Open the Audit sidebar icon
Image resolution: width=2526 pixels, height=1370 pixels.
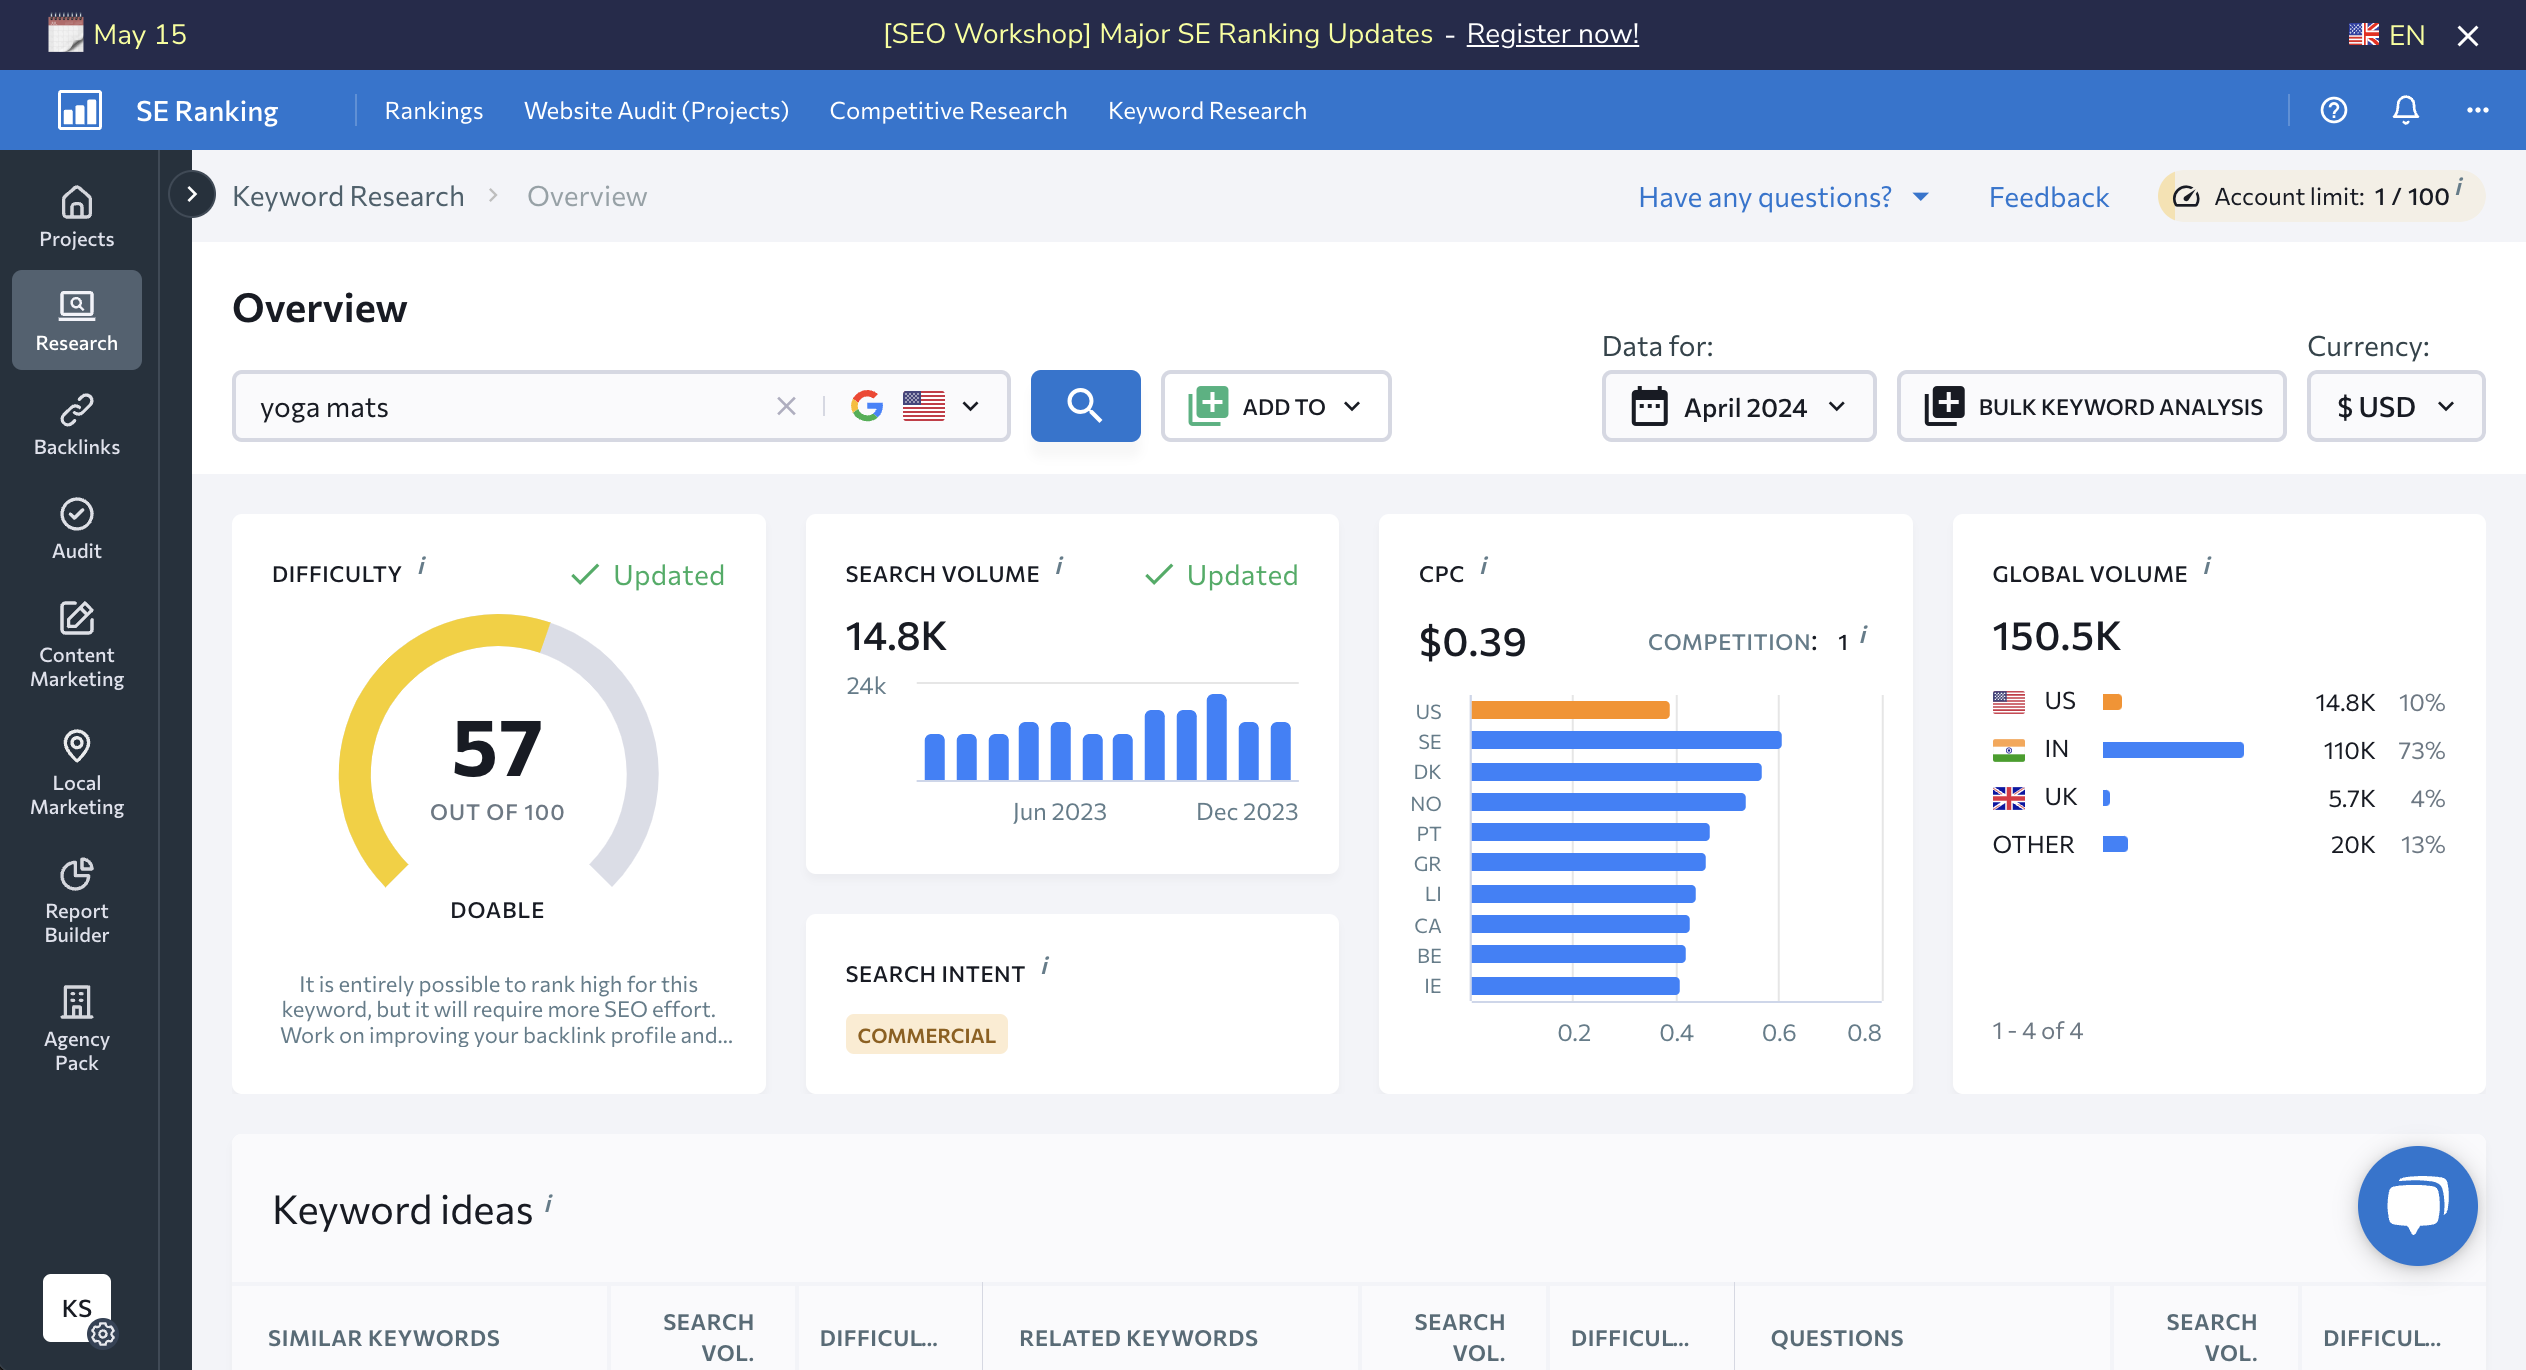pyautogui.click(x=76, y=529)
